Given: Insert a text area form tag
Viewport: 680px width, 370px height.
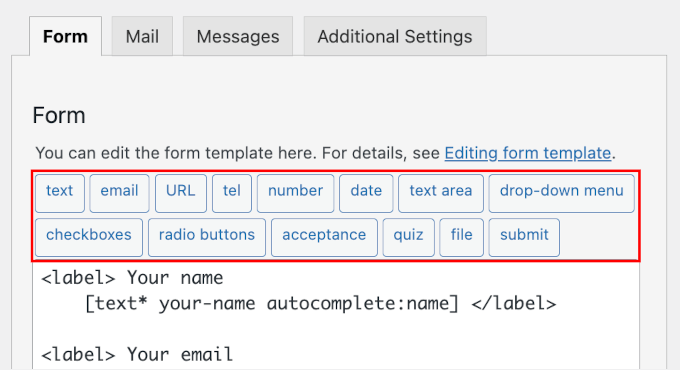Looking at the screenshot, I should click(x=441, y=193).
